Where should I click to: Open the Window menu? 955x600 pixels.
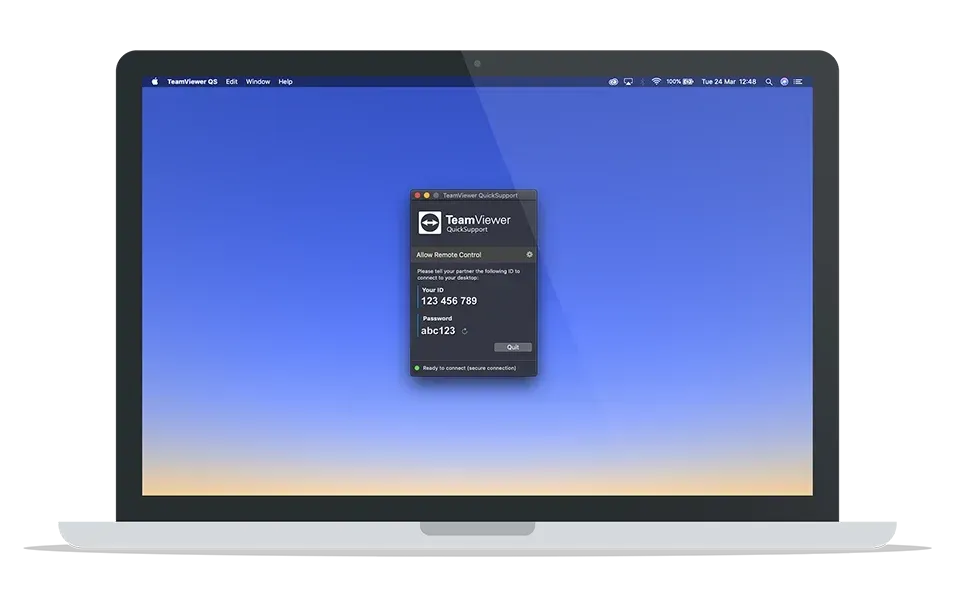[258, 81]
